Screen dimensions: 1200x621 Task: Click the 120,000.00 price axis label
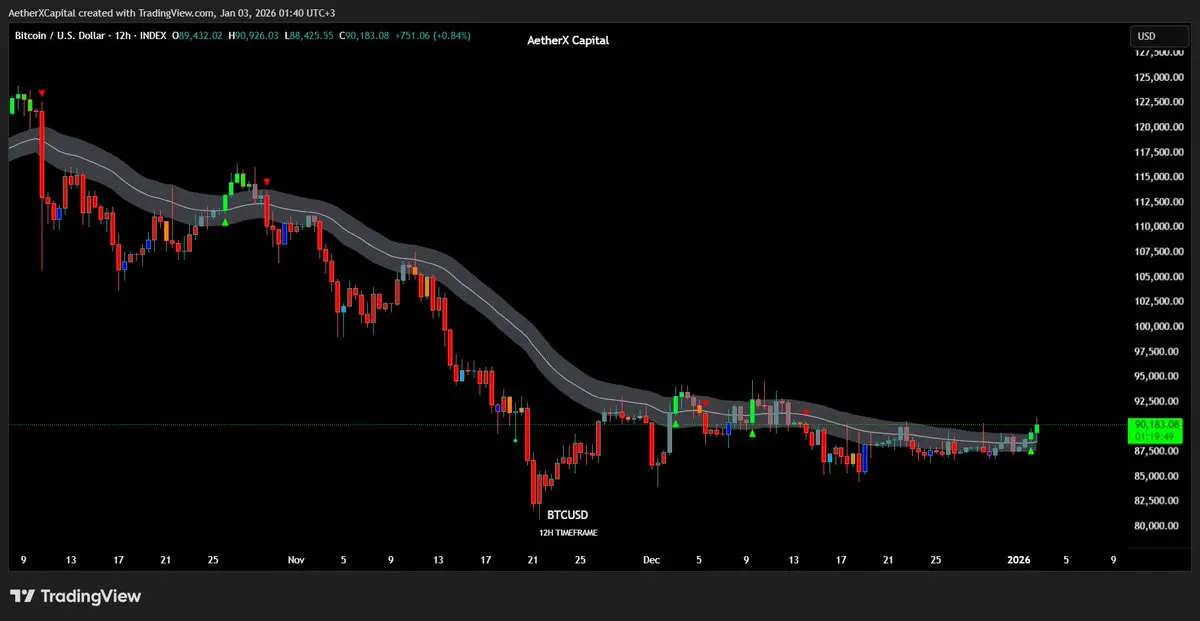tap(1158, 127)
